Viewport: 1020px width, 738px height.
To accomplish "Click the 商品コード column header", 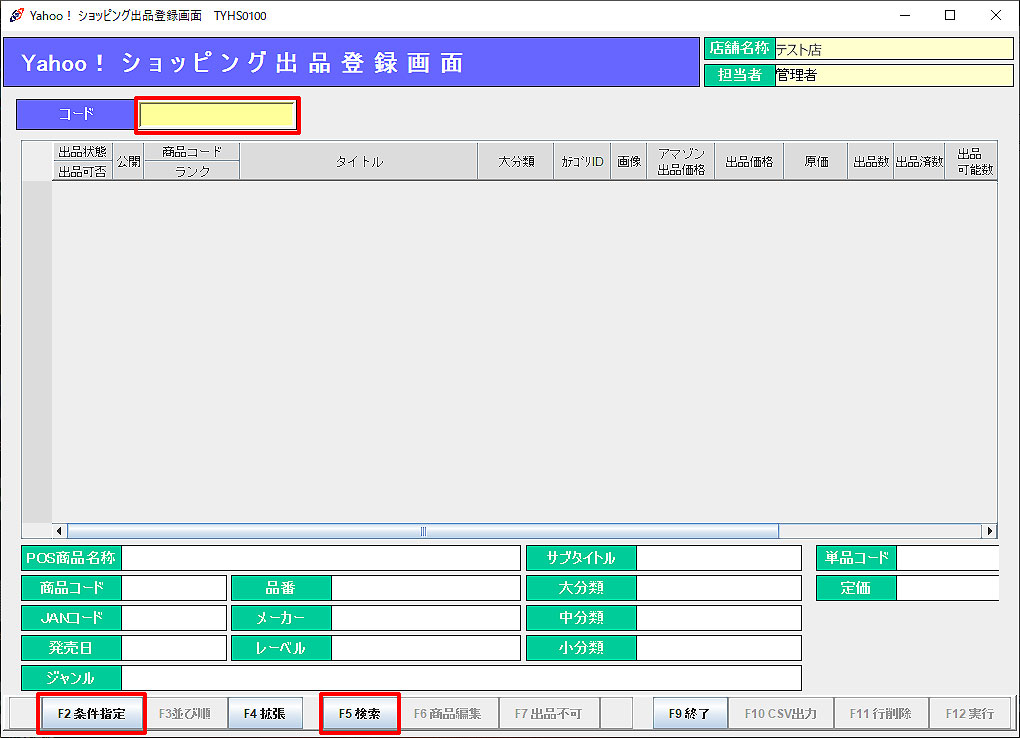I will (191, 151).
